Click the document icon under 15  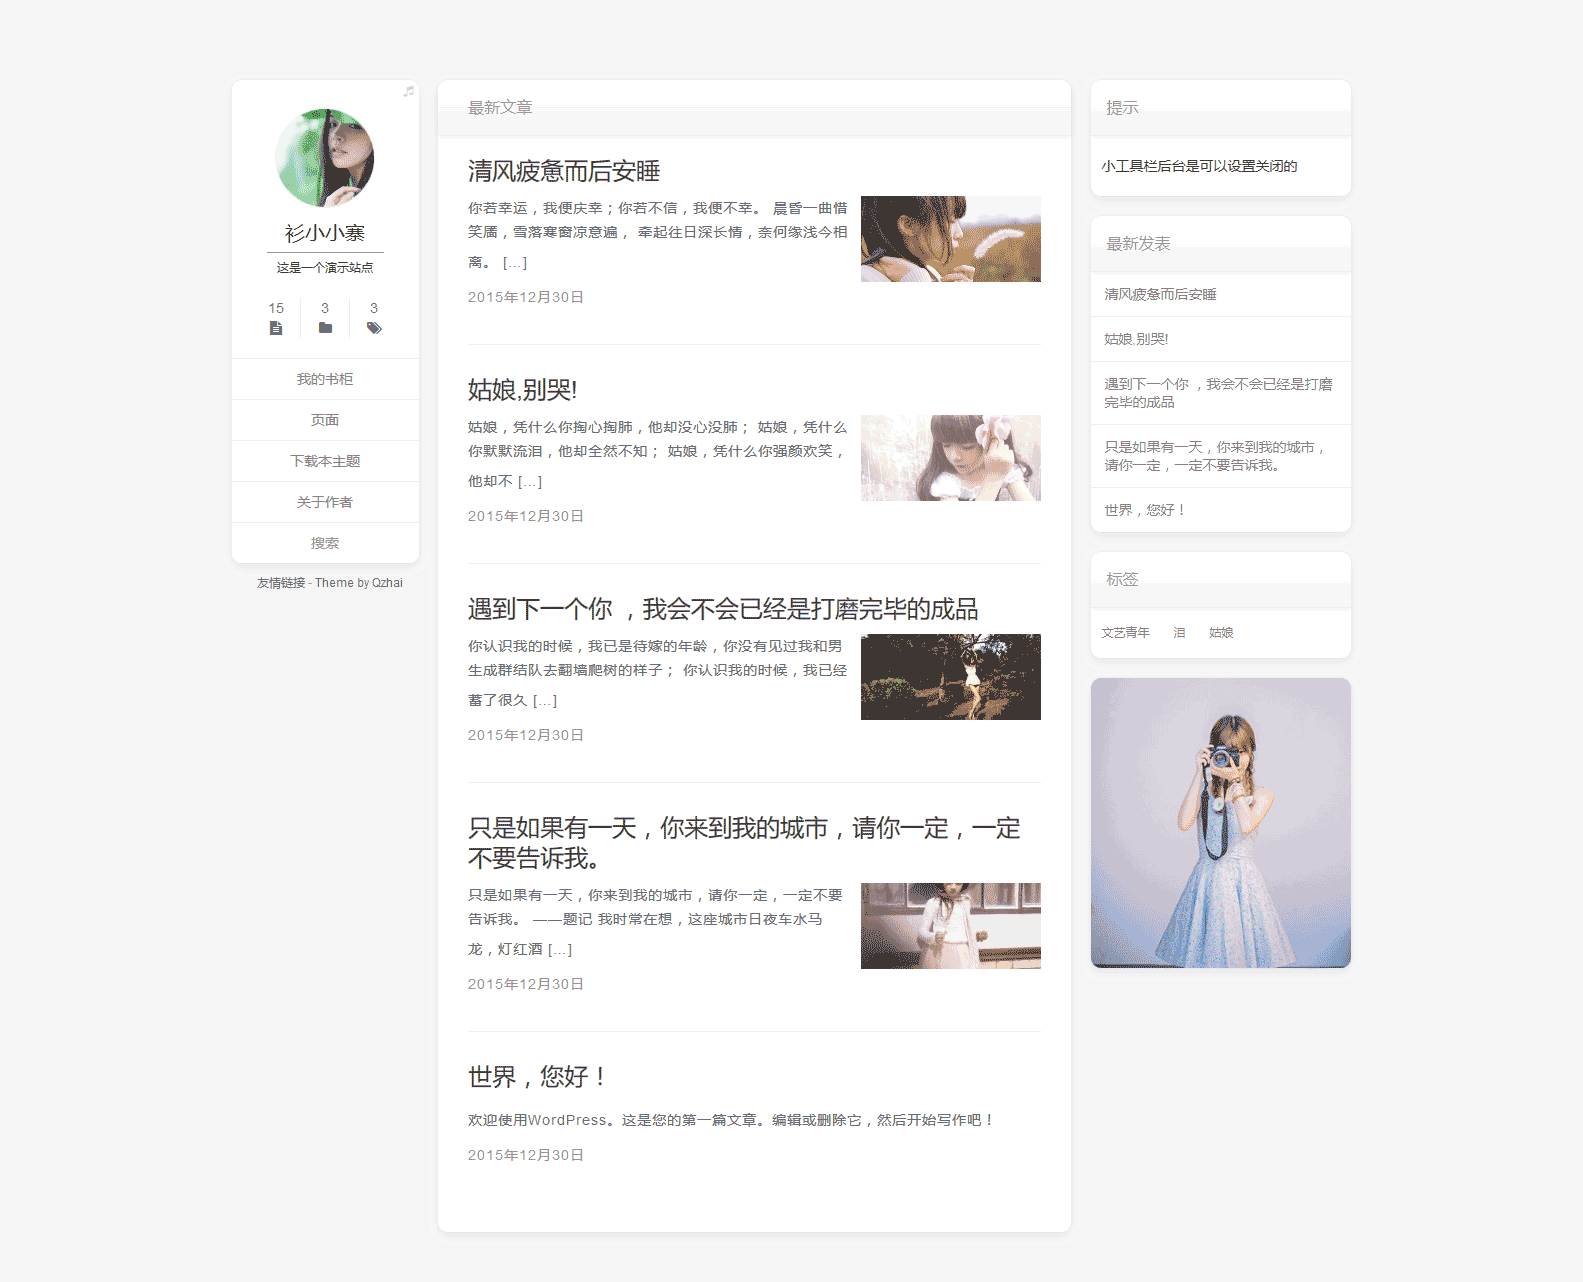tap(276, 328)
